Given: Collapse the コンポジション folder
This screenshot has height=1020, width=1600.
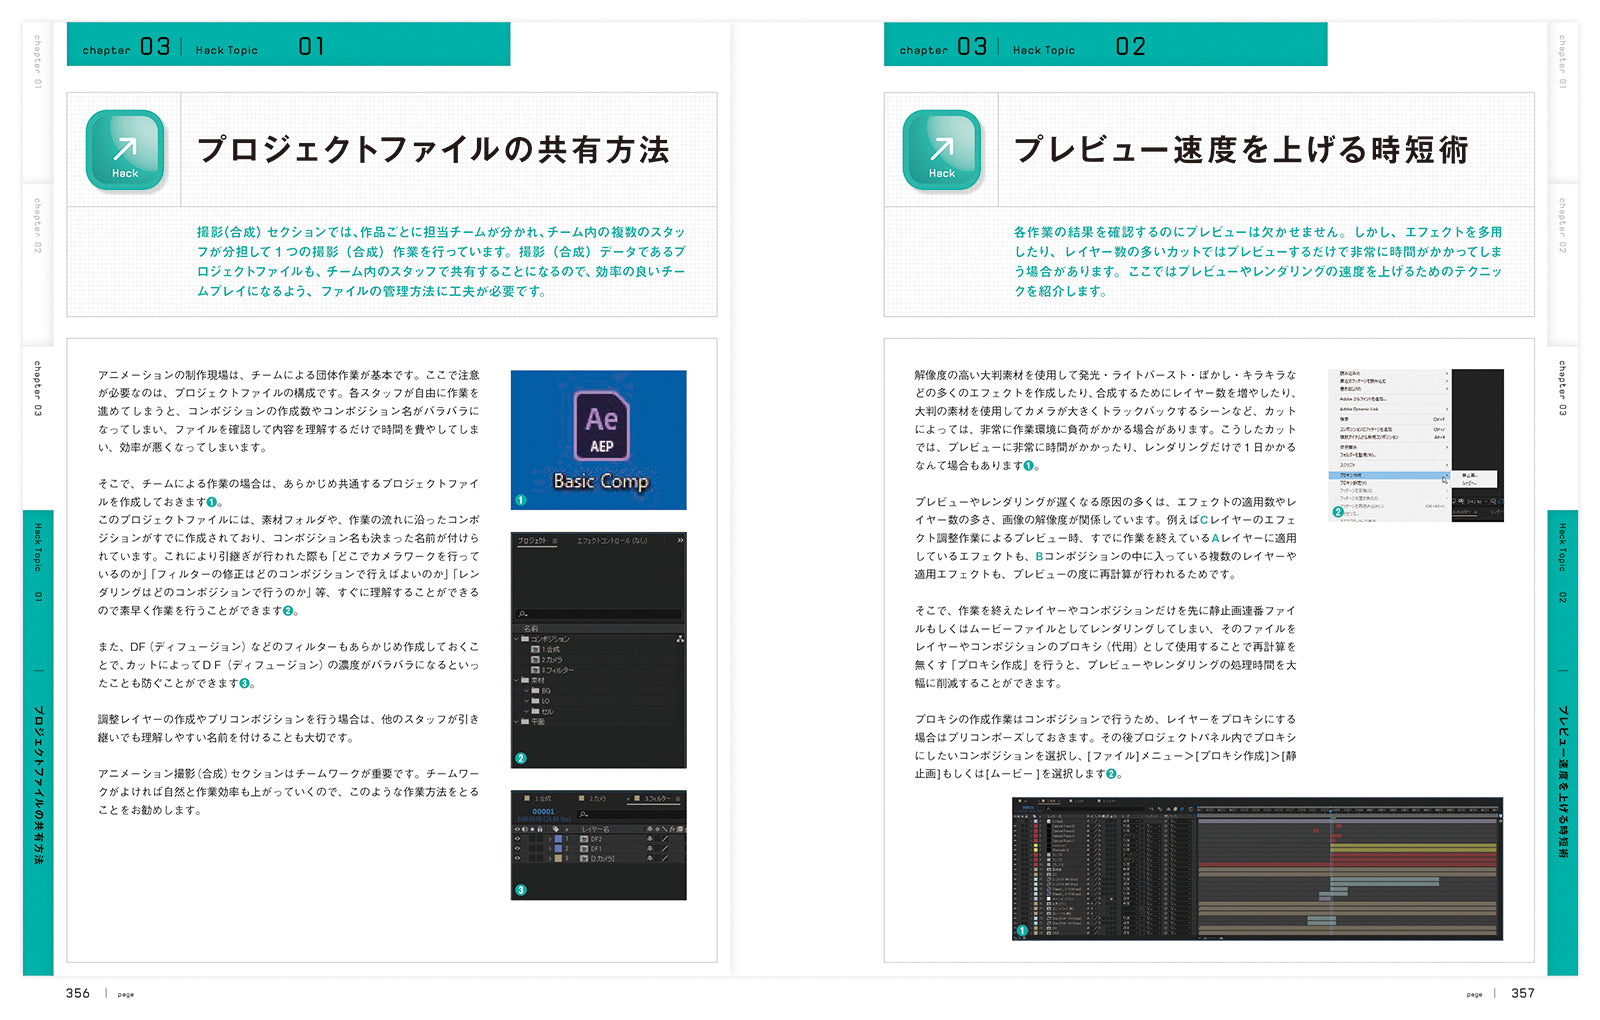Looking at the screenshot, I should (516, 639).
